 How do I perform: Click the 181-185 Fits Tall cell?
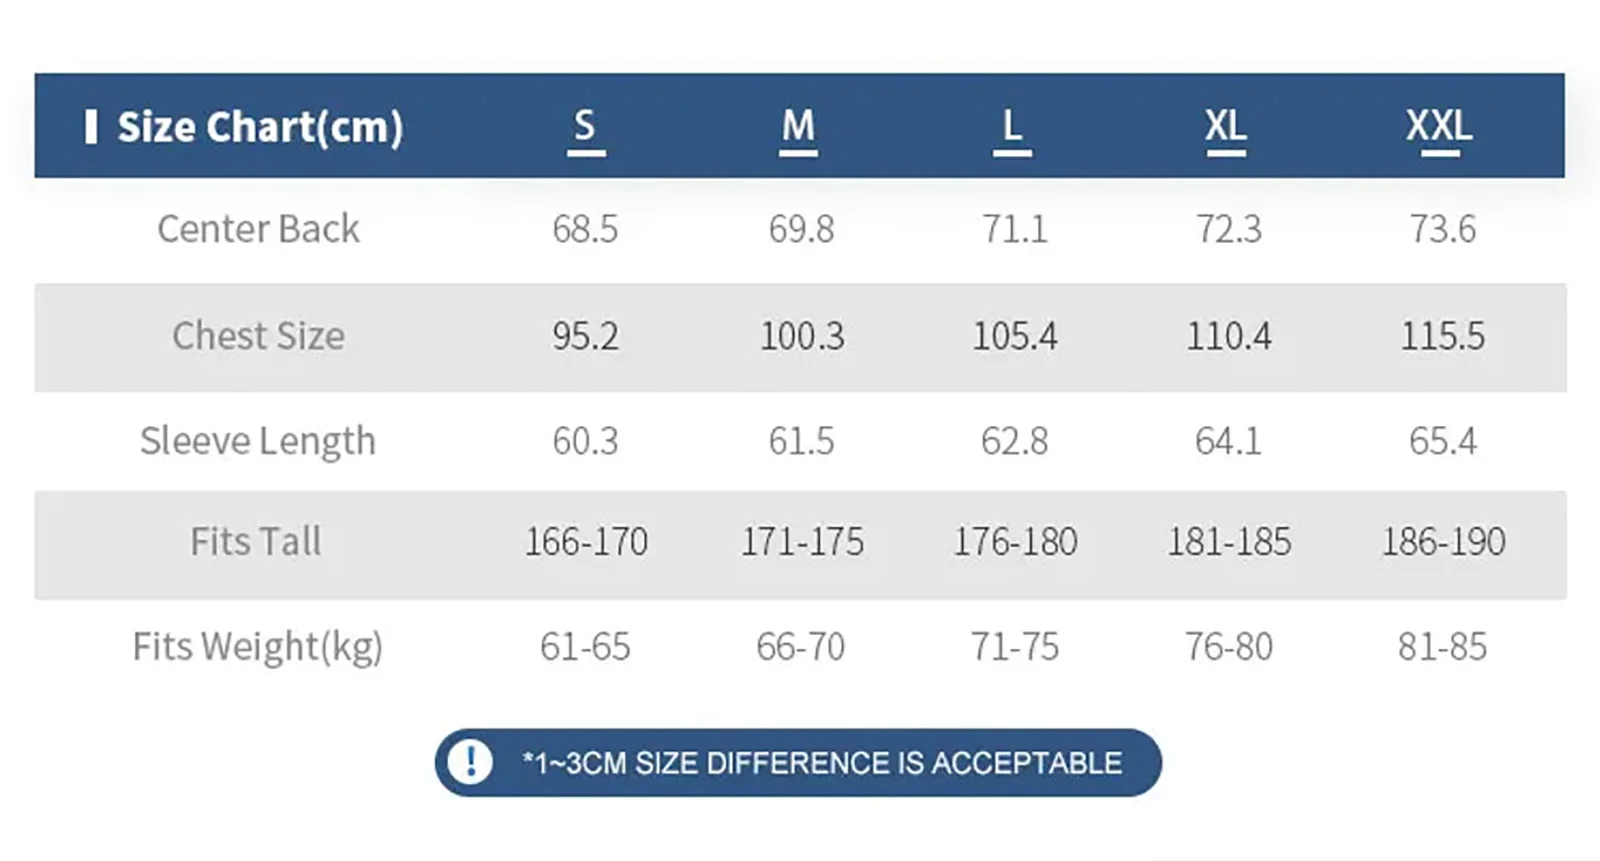pyautogui.click(x=1229, y=542)
